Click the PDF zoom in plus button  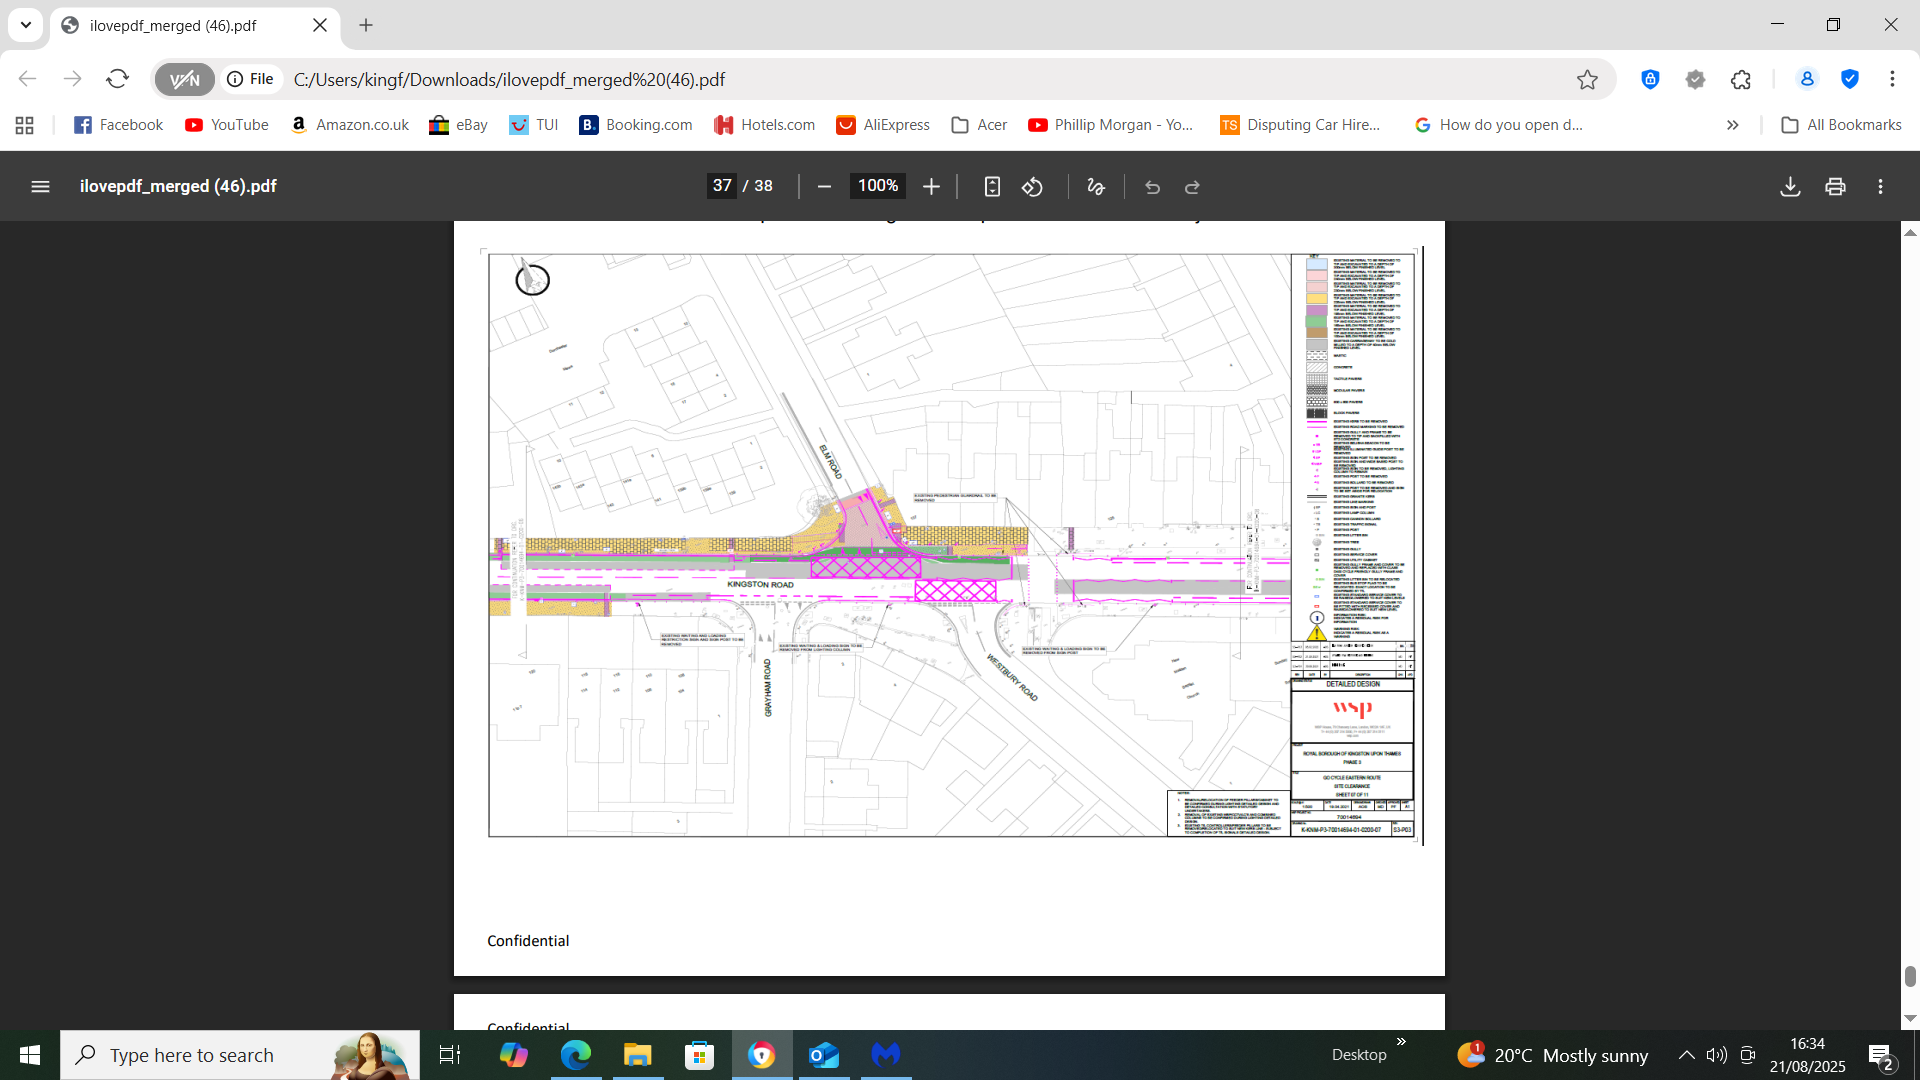[x=931, y=187]
